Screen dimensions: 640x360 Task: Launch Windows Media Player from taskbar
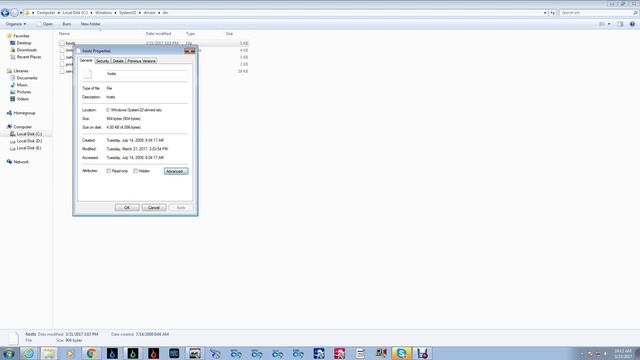(70, 353)
